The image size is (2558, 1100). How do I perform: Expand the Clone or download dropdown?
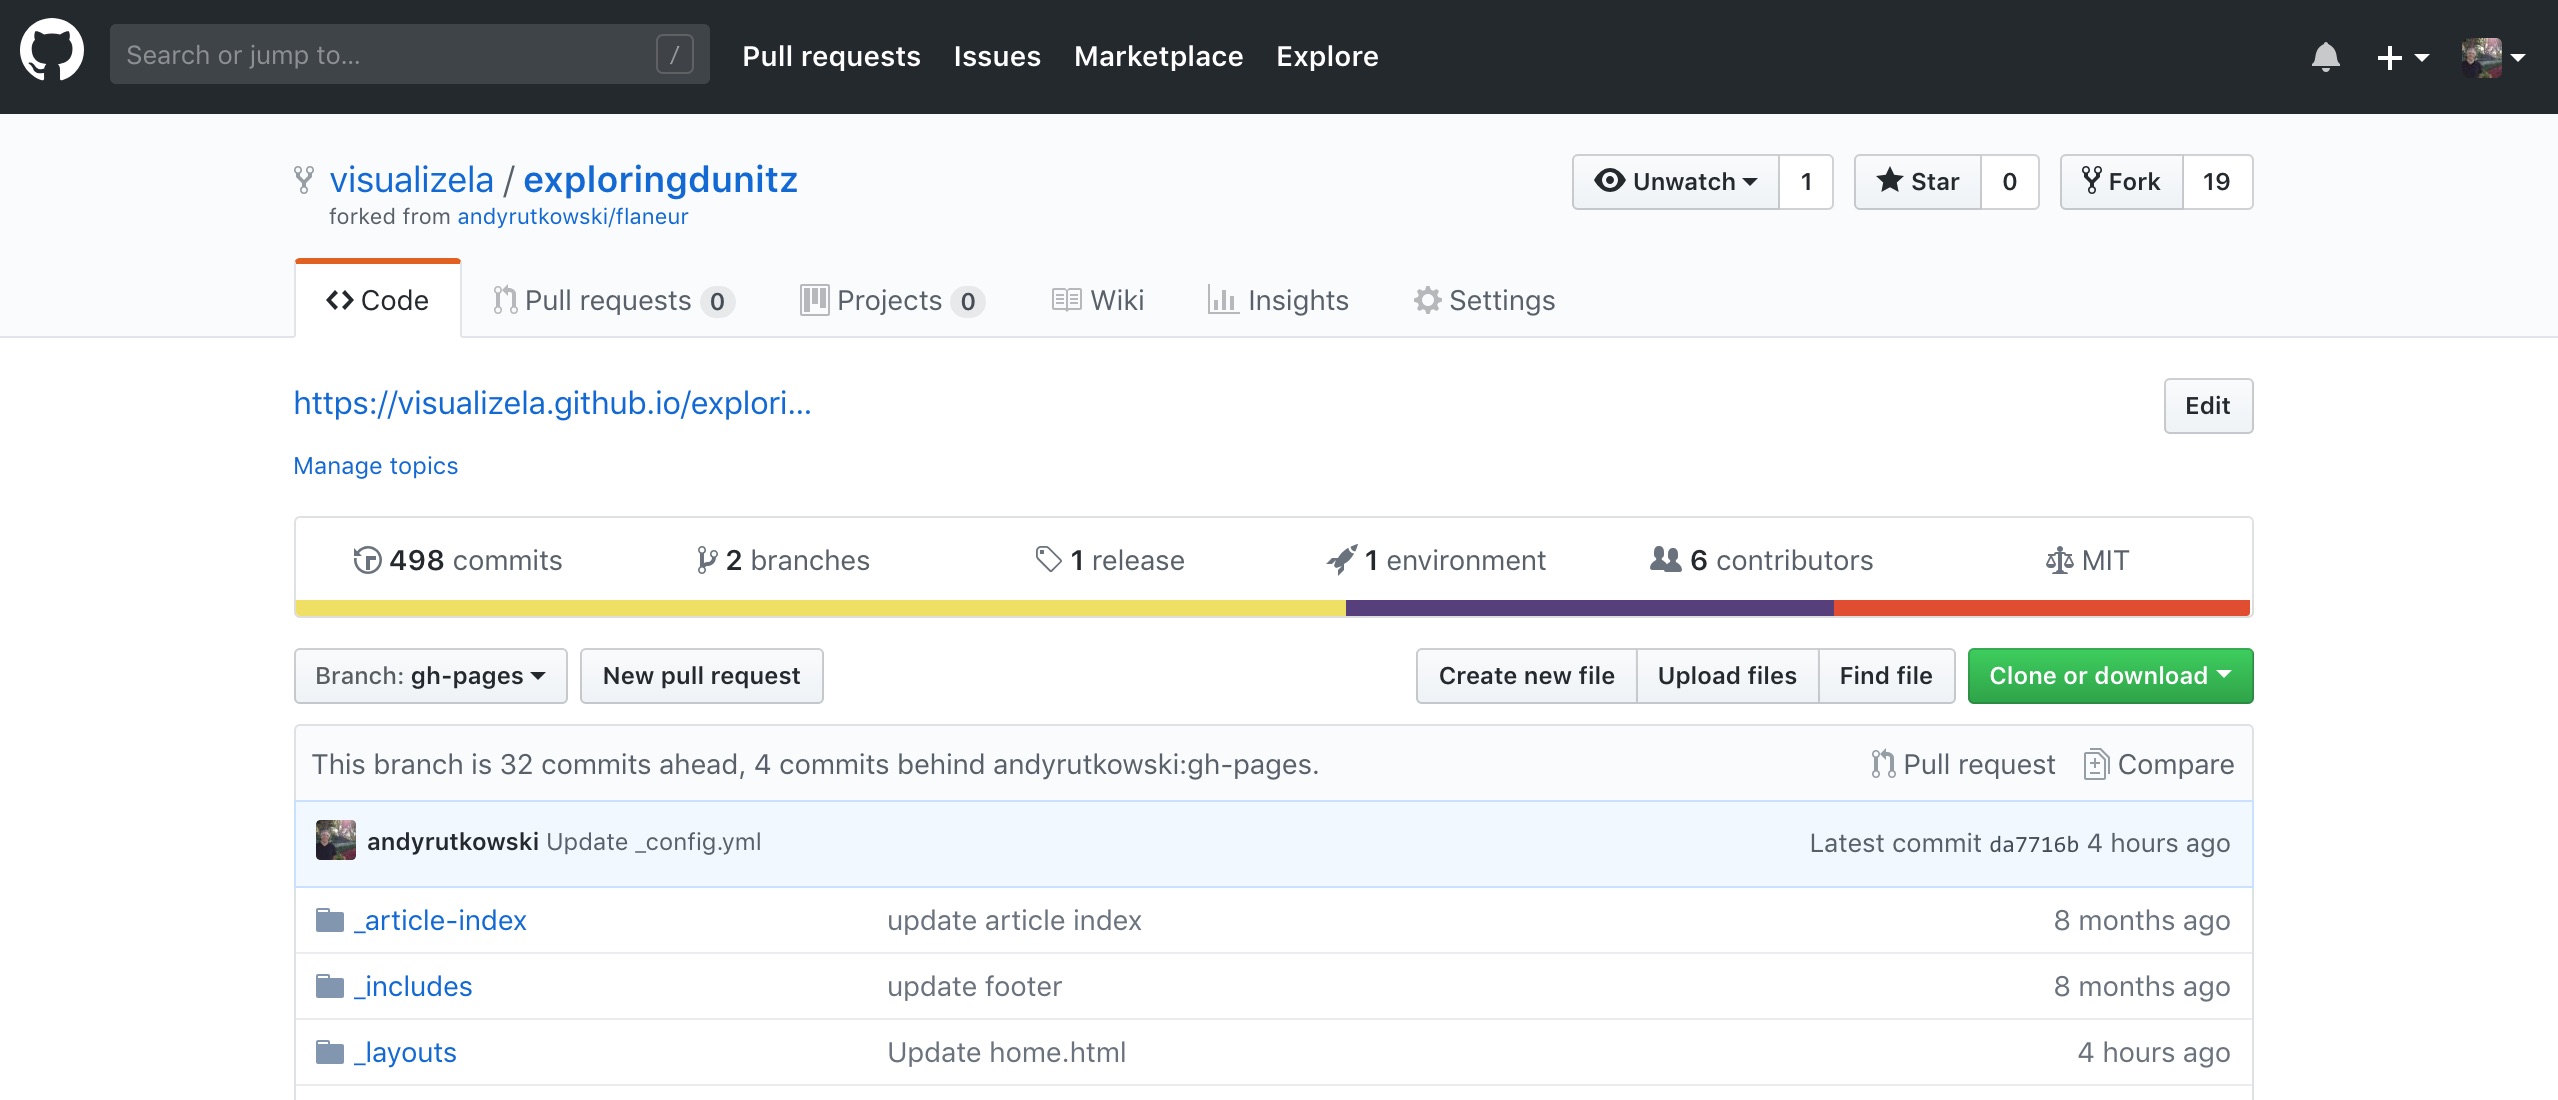(x=2110, y=676)
